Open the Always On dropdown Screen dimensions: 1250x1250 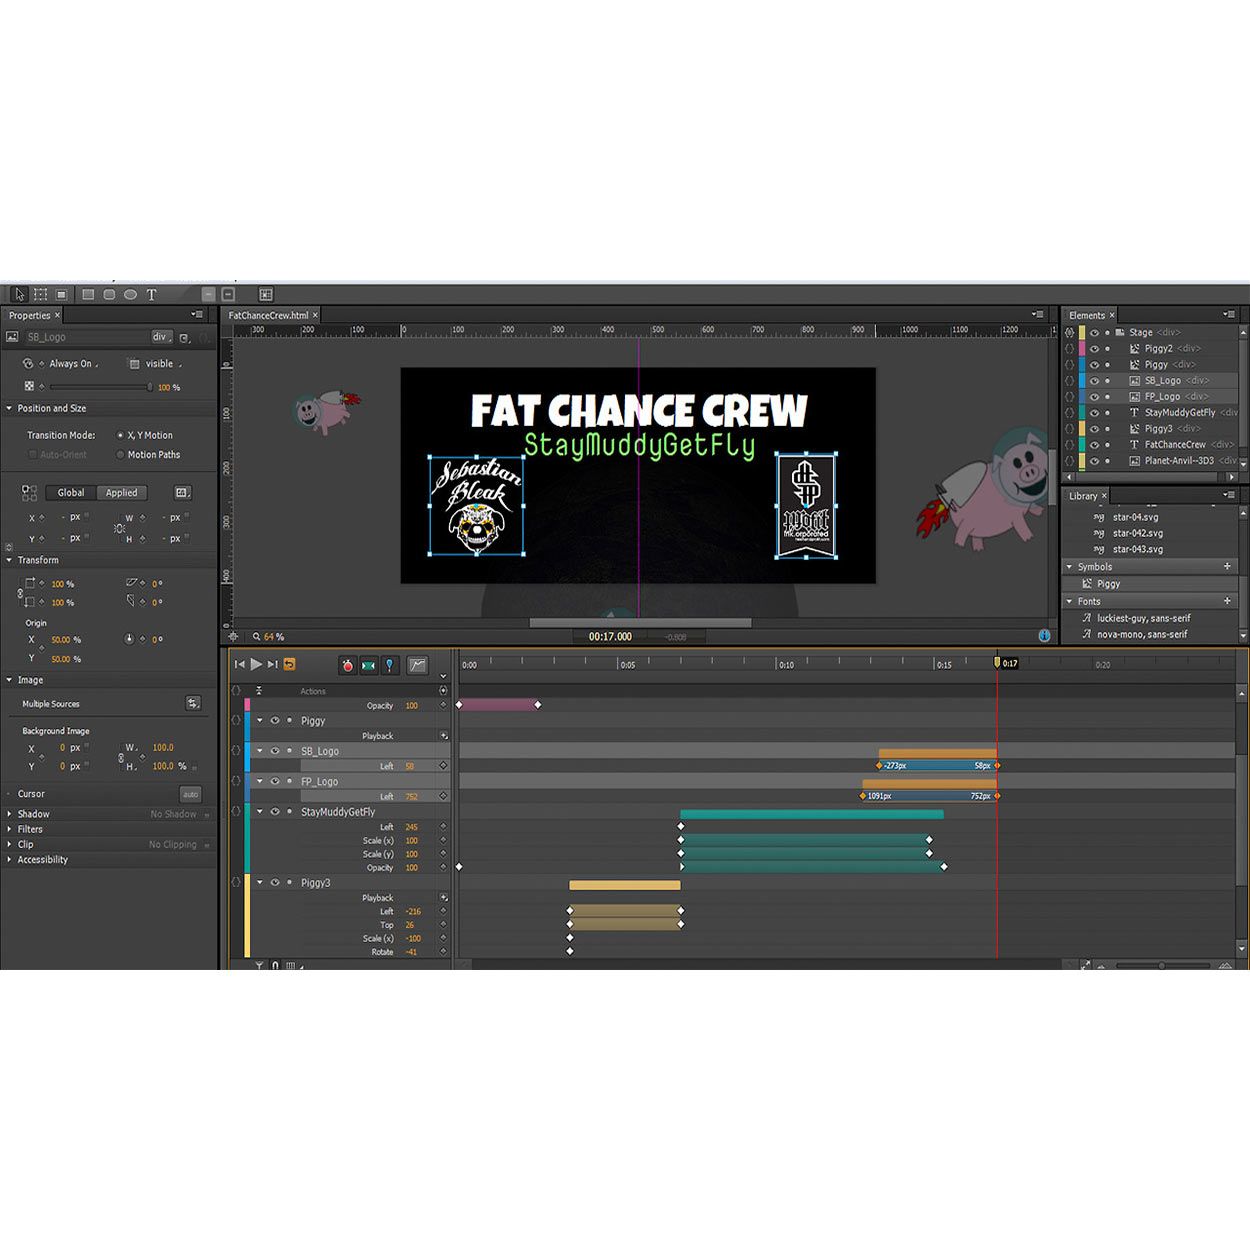tap(74, 364)
